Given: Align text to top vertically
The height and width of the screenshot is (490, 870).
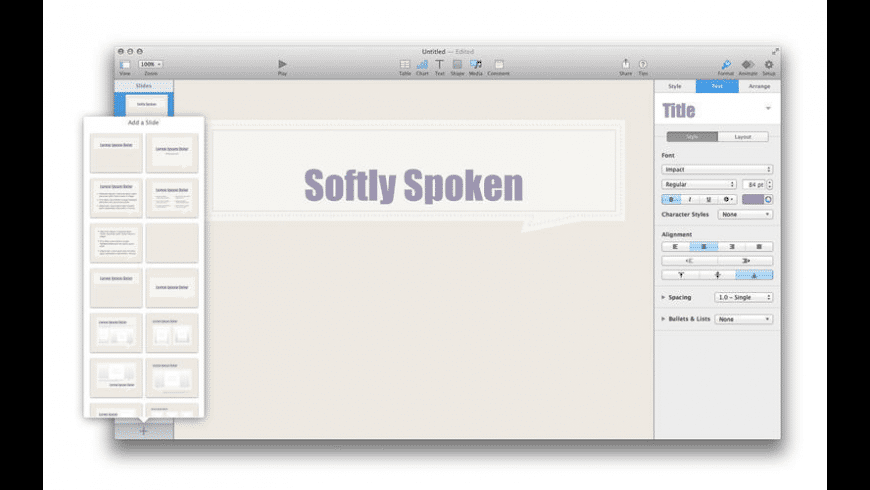Looking at the screenshot, I should click(x=681, y=275).
